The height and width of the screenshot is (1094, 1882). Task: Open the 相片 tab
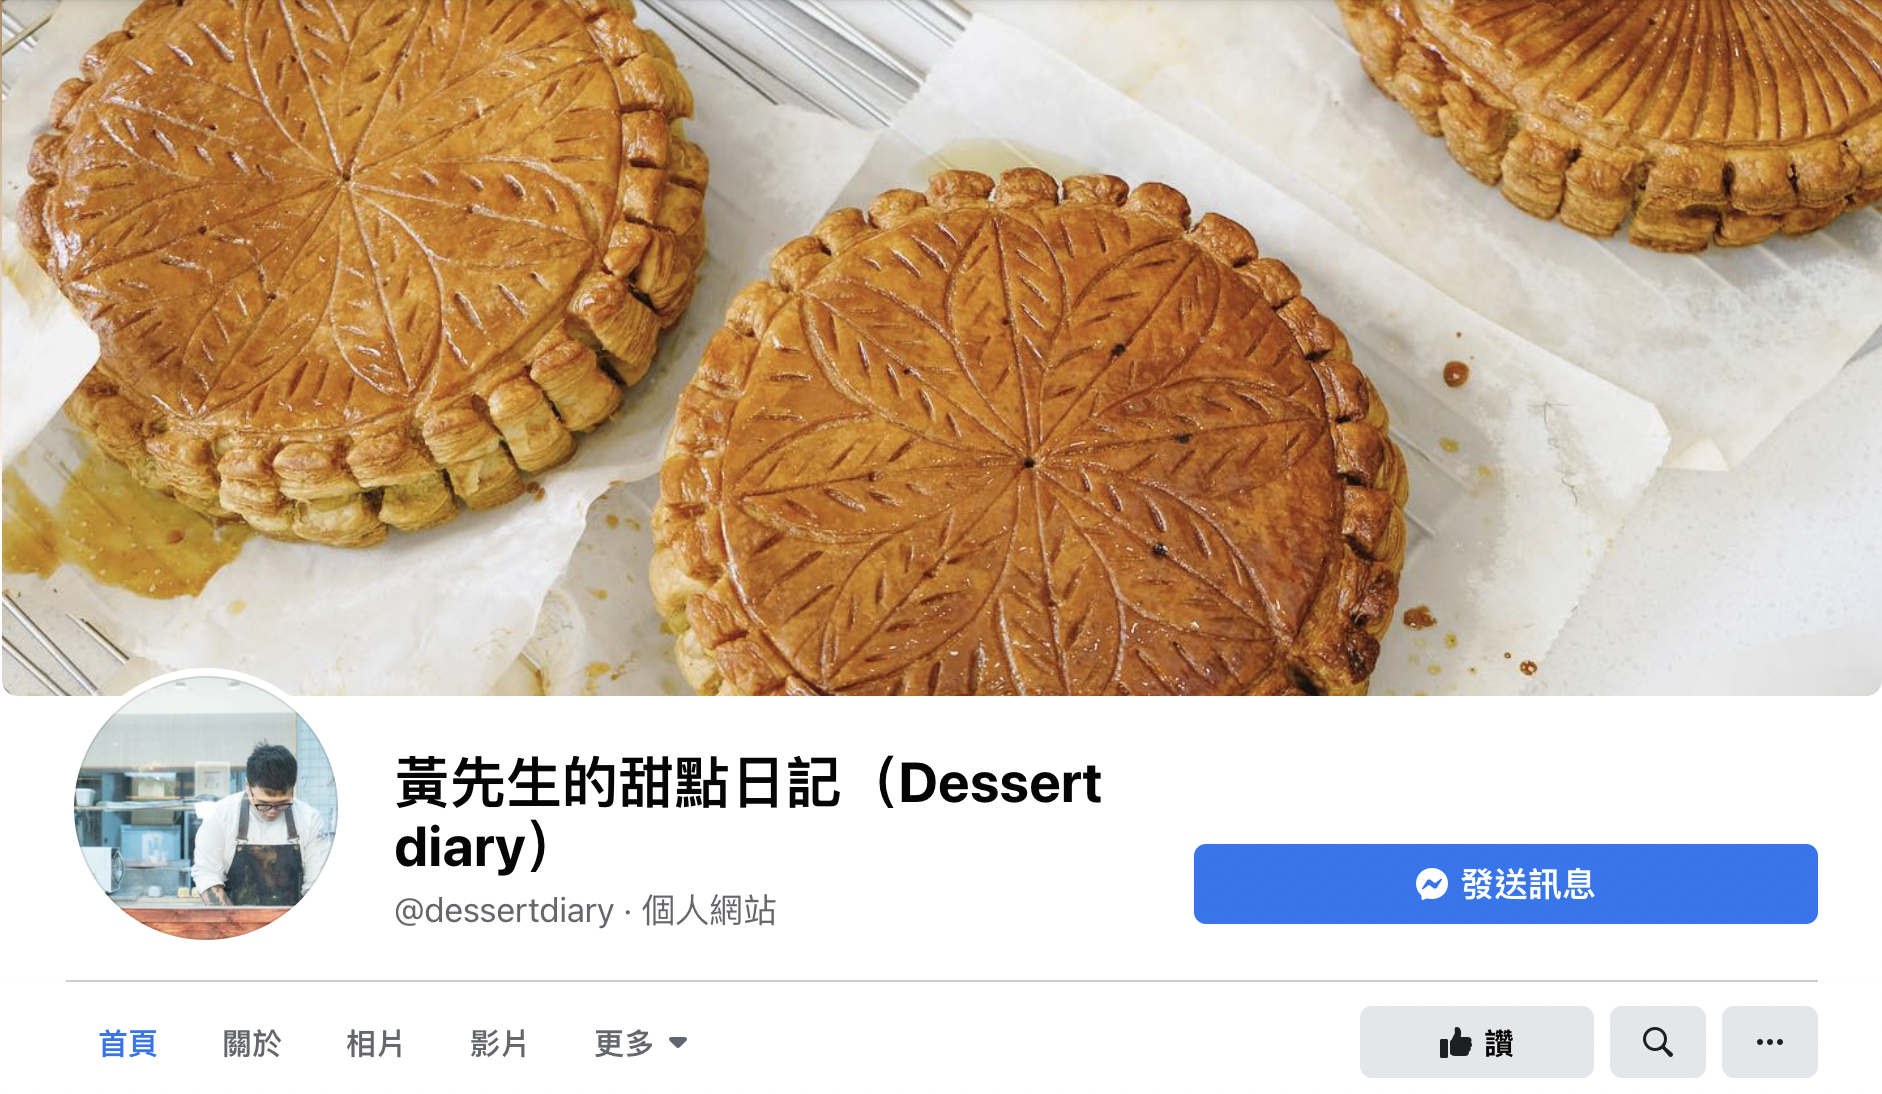(x=375, y=1043)
